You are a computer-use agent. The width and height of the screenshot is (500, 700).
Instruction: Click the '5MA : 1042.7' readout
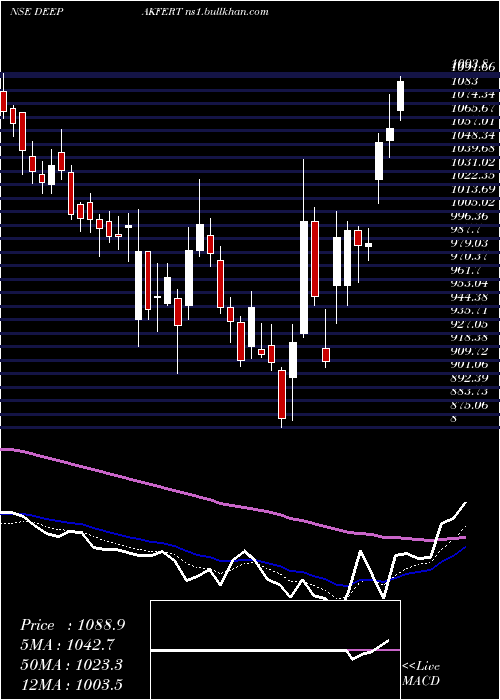(x=68, y=645)
